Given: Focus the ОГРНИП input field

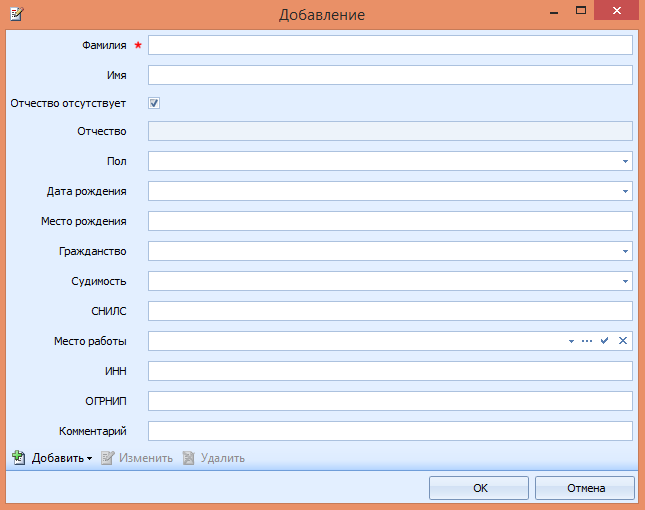Looking at the screenshot, I should click(x=390, y=401).
